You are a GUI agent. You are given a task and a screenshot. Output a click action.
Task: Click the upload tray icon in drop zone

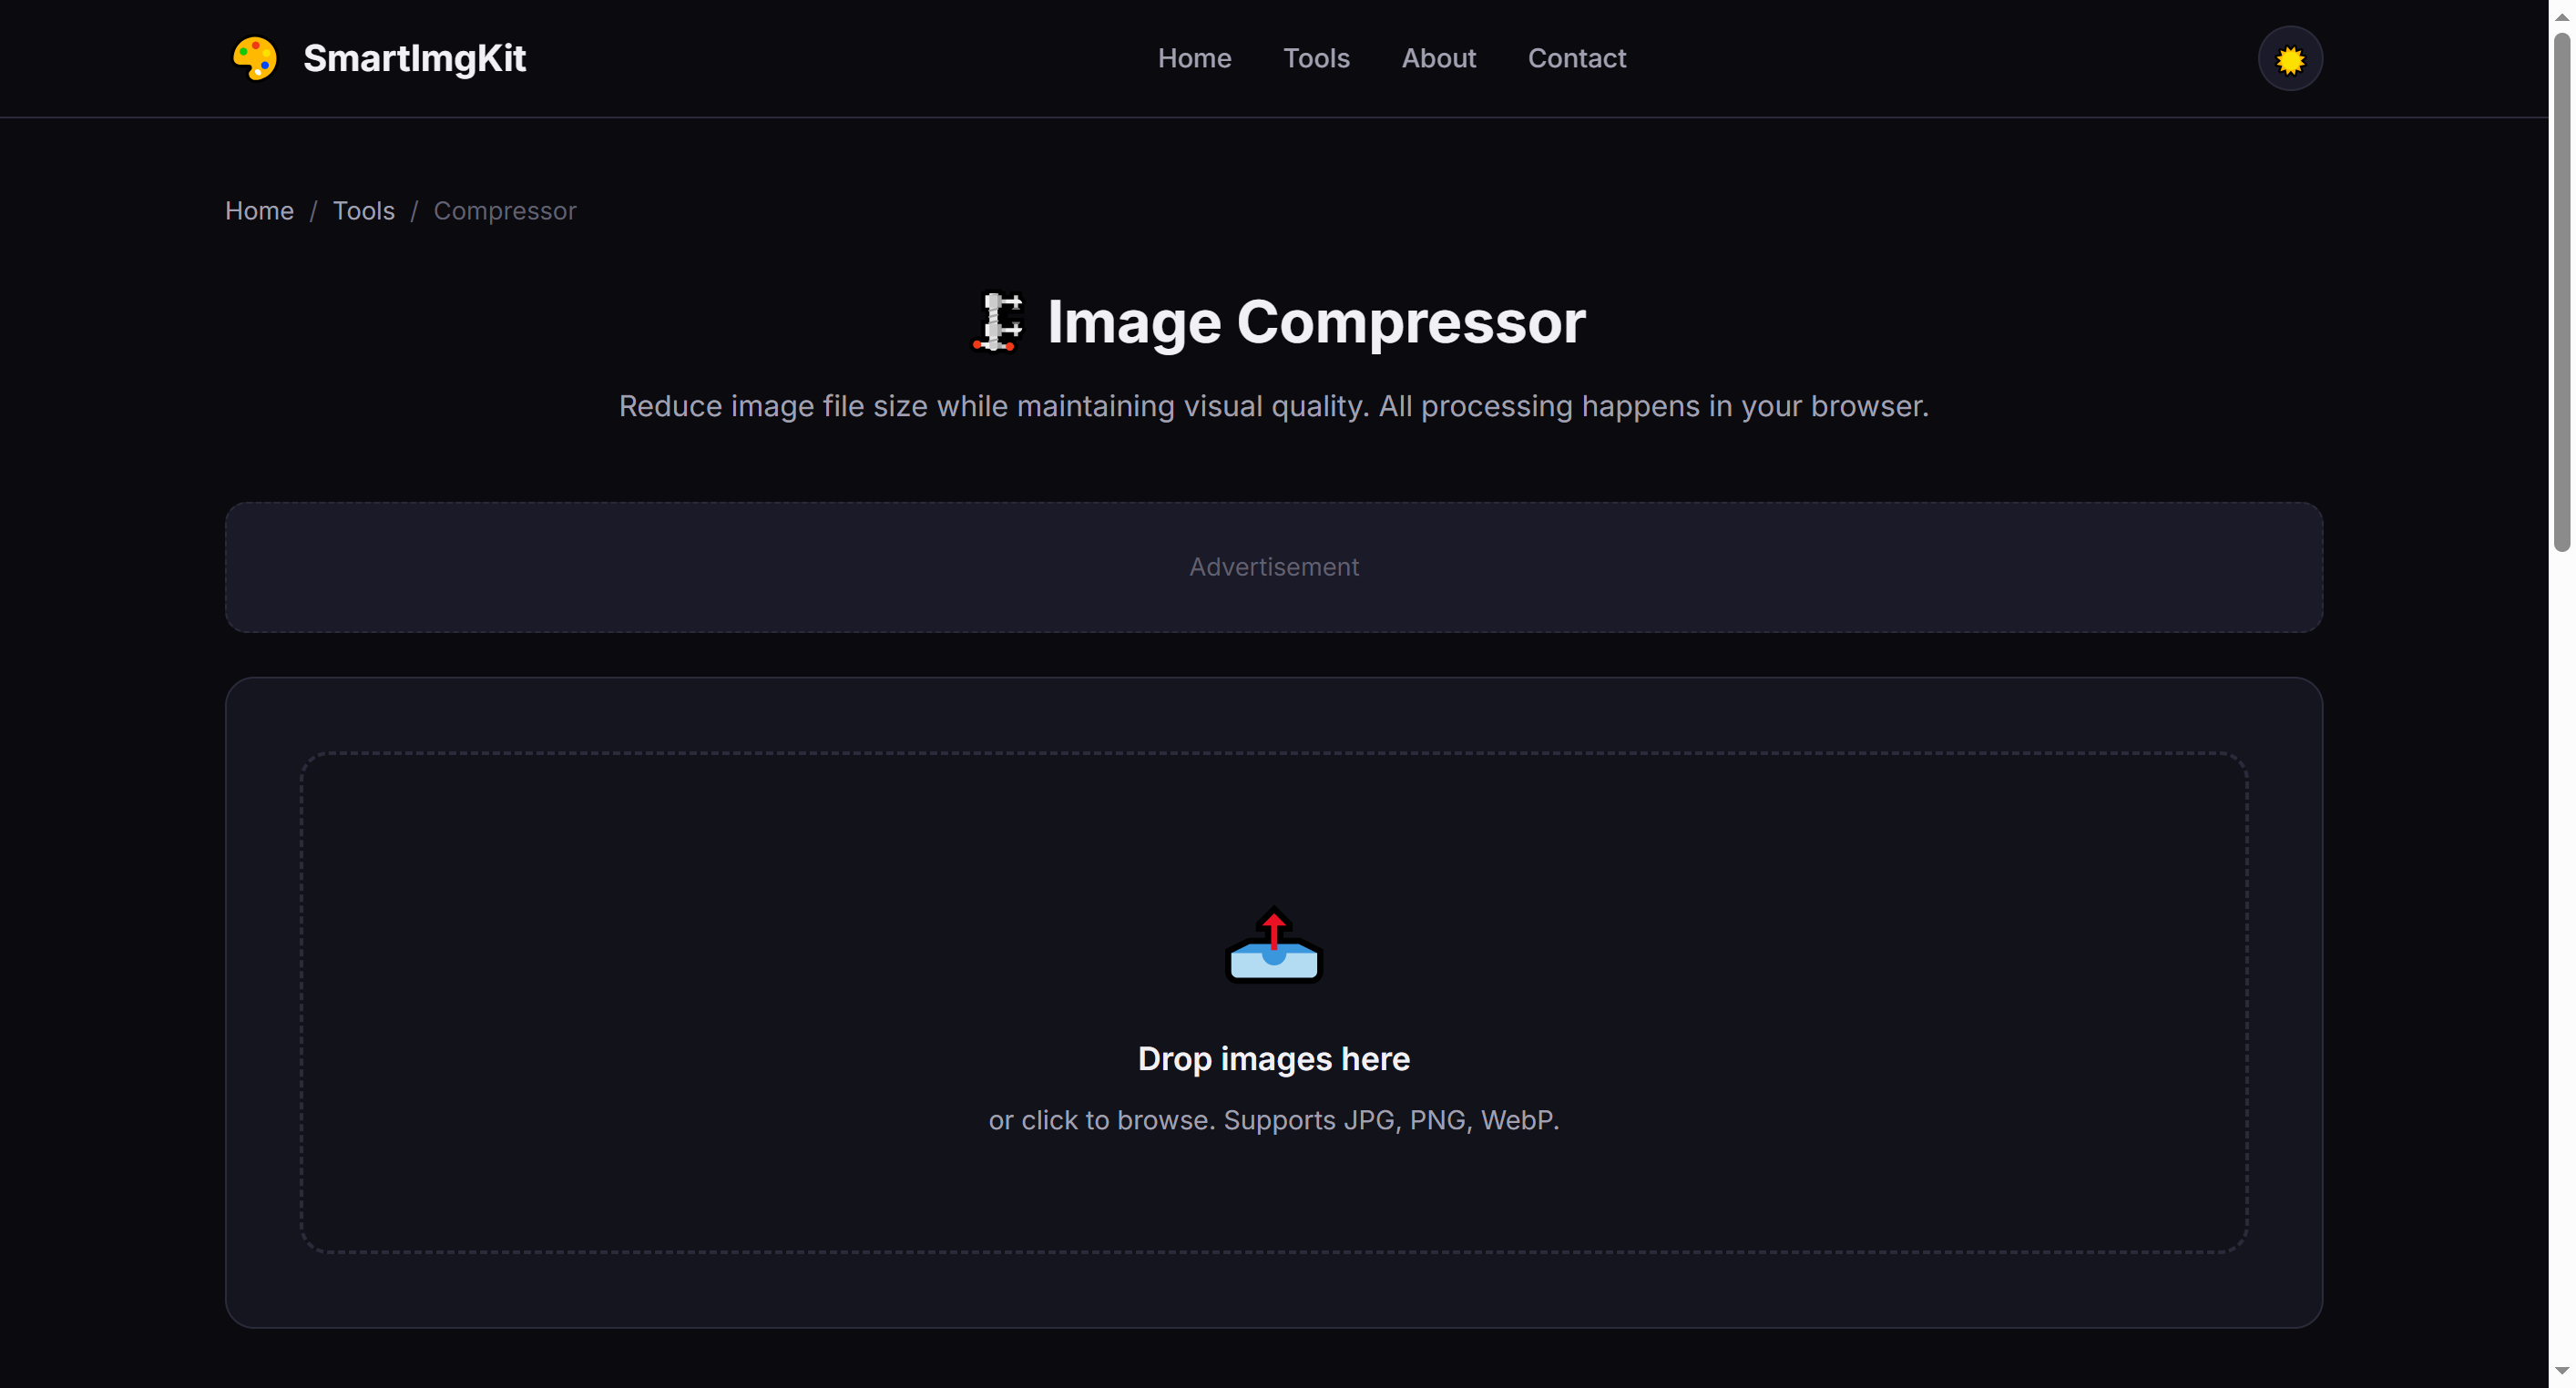click(1273, 945)
